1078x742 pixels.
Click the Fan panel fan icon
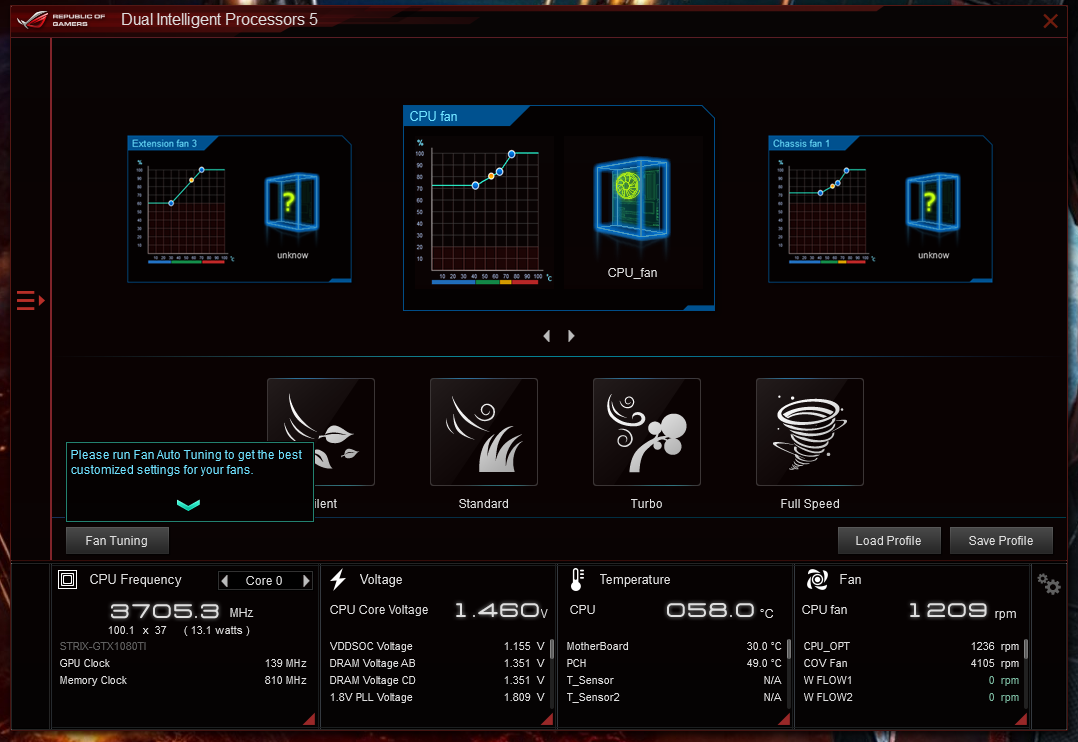pyautogui.click(x=817, y=580)
